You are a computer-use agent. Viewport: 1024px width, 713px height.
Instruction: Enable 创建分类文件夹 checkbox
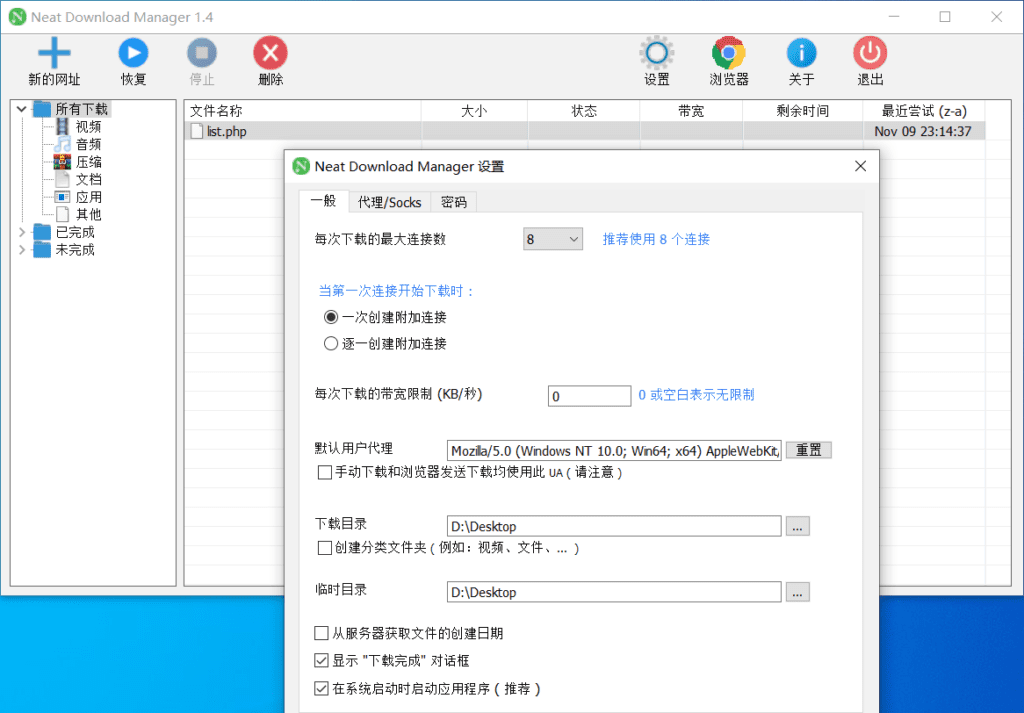point(325,548)
